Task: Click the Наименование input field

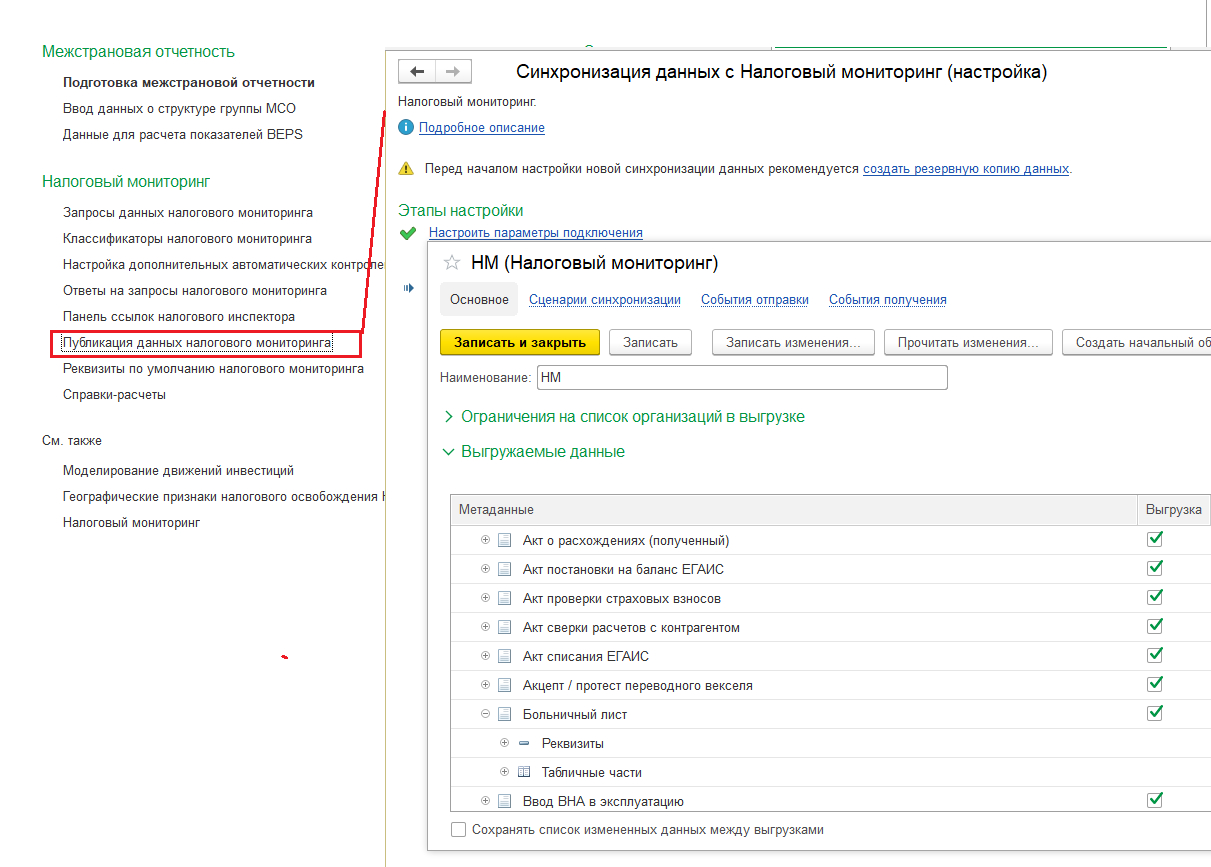Action: (x=742, y=377)
